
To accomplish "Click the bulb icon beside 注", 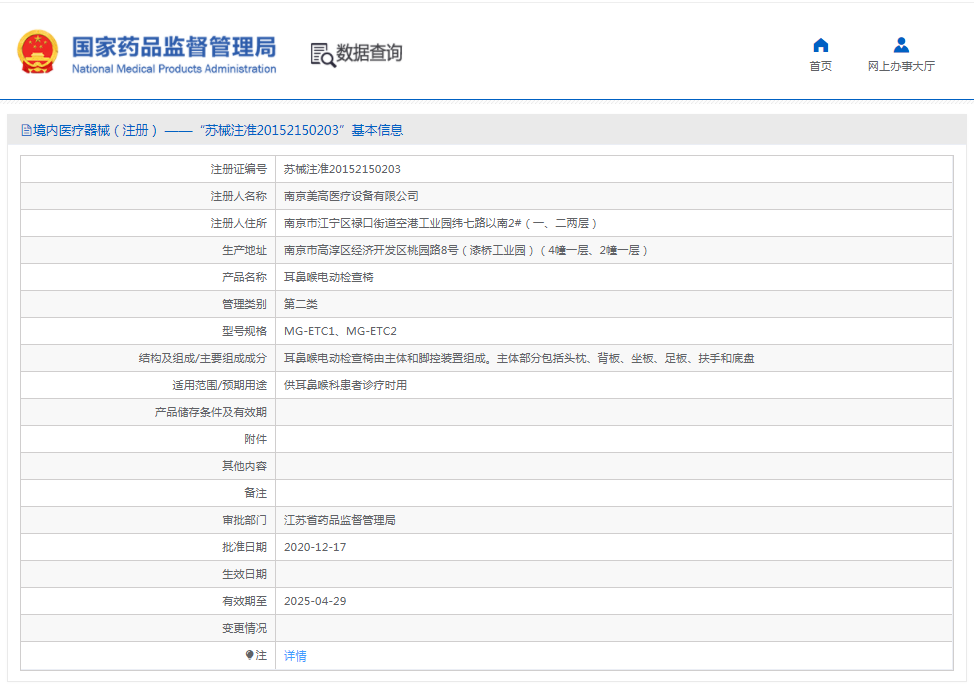I will coord(250,655).
